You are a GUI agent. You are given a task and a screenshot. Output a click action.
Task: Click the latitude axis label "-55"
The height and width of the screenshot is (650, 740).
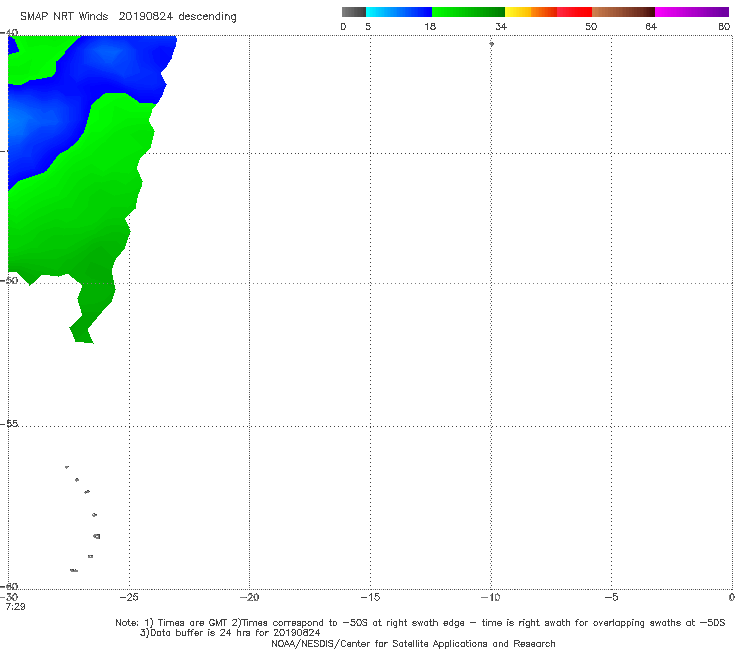[9, 424]
